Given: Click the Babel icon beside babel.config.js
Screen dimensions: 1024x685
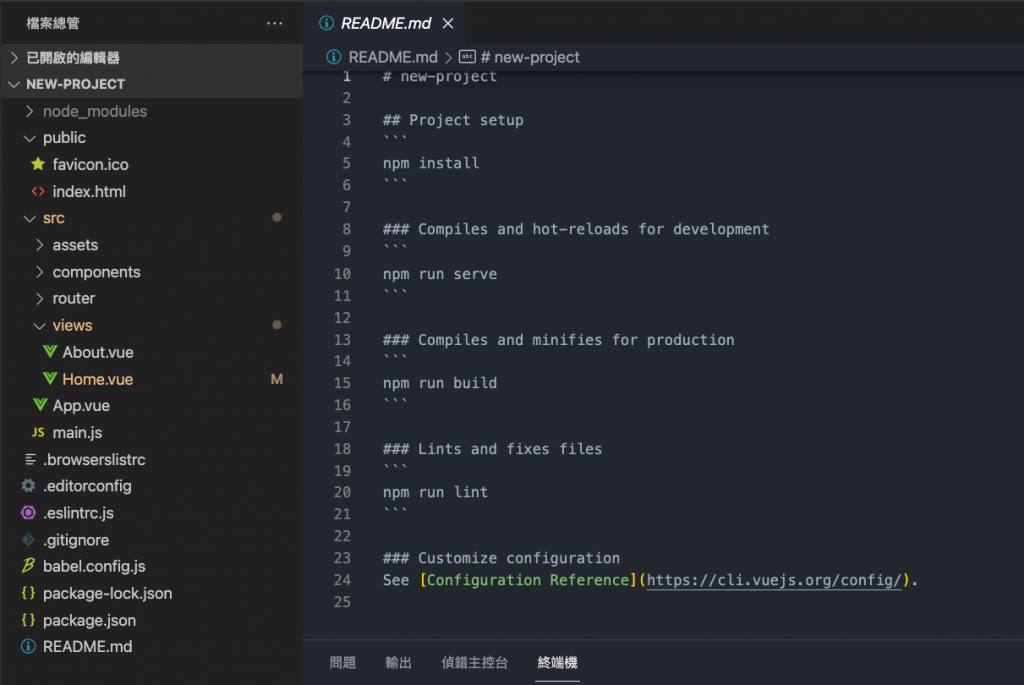Looking at the screenshot, I should click(28, 566).
